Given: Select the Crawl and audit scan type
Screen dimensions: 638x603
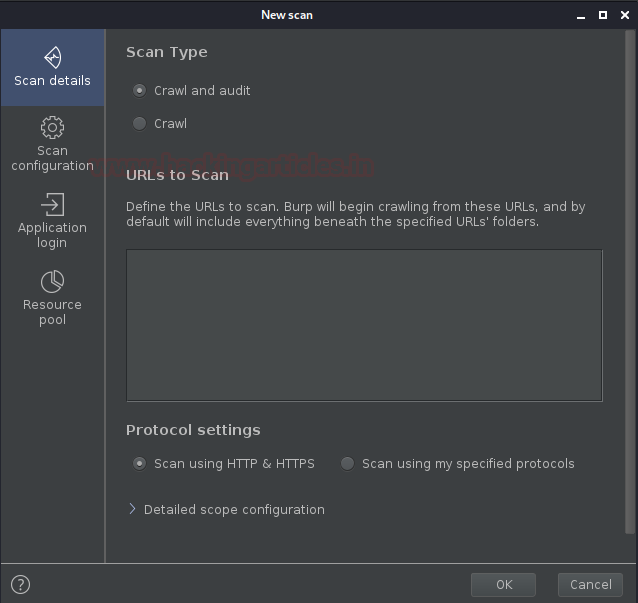Looking at the screenshot, I should click(x=140, y=91).
